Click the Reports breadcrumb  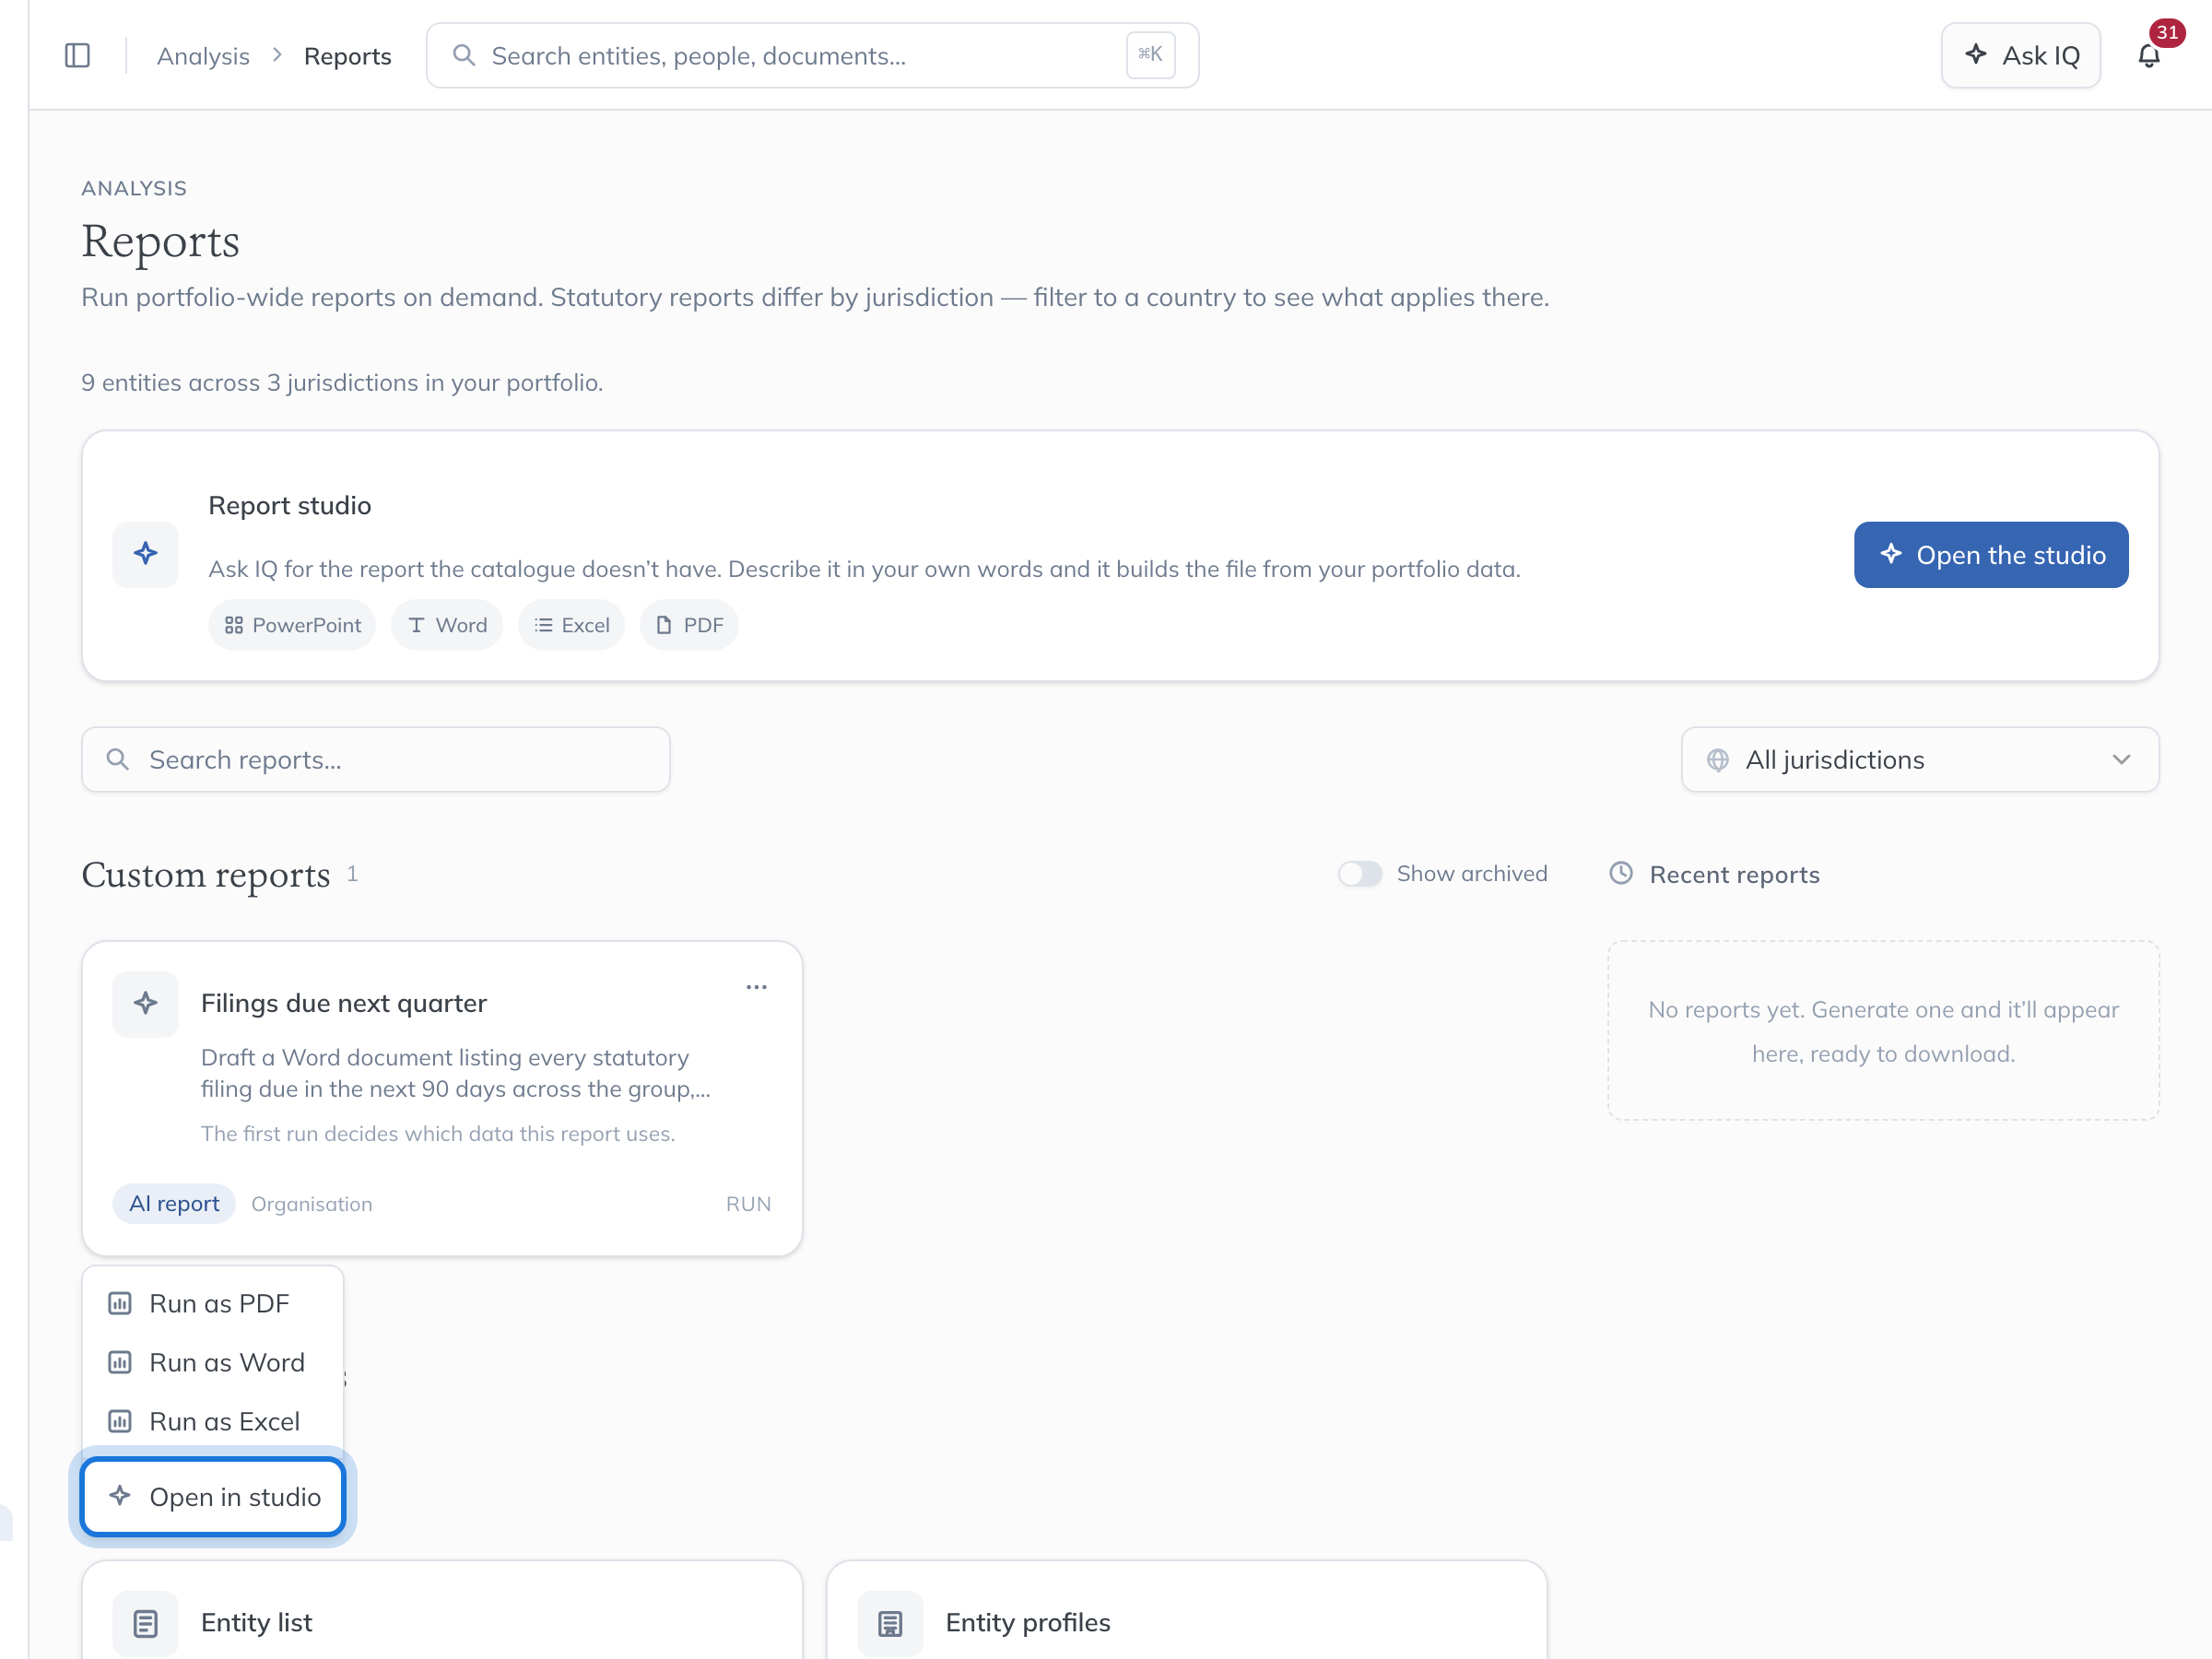click(347, 56)
